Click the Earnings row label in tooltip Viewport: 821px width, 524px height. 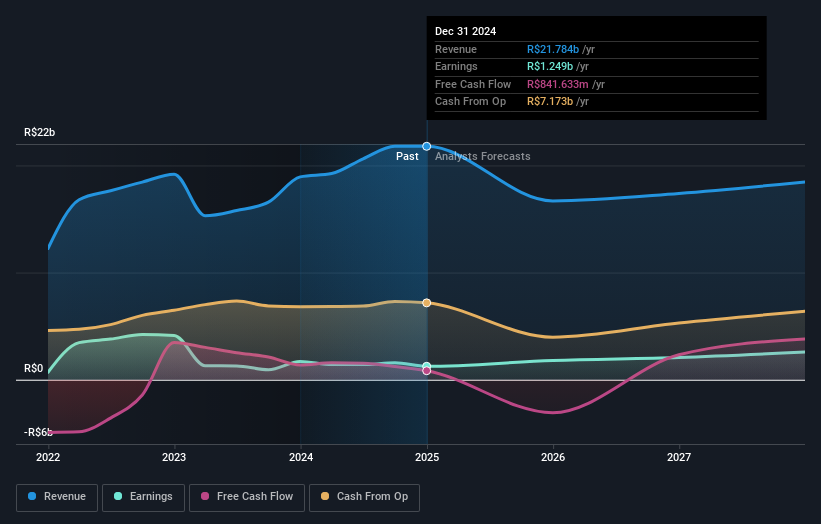(456, 66)
